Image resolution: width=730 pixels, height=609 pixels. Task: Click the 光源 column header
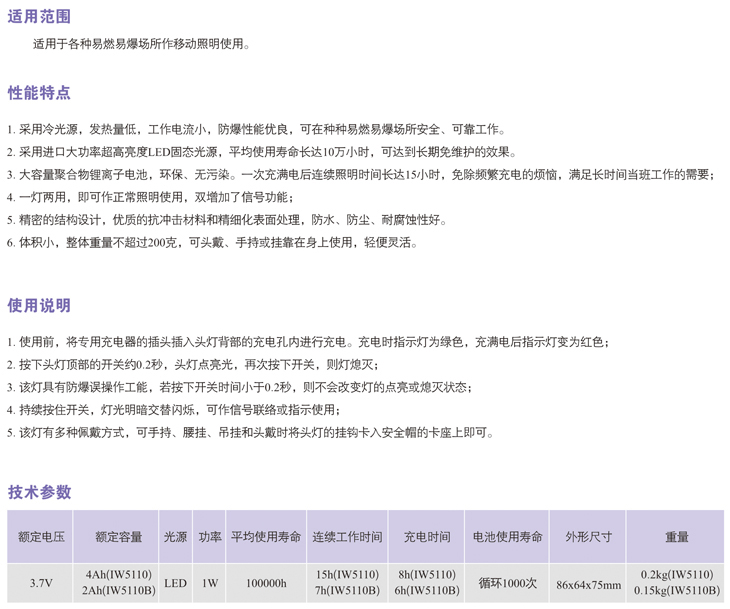(175, 537)
